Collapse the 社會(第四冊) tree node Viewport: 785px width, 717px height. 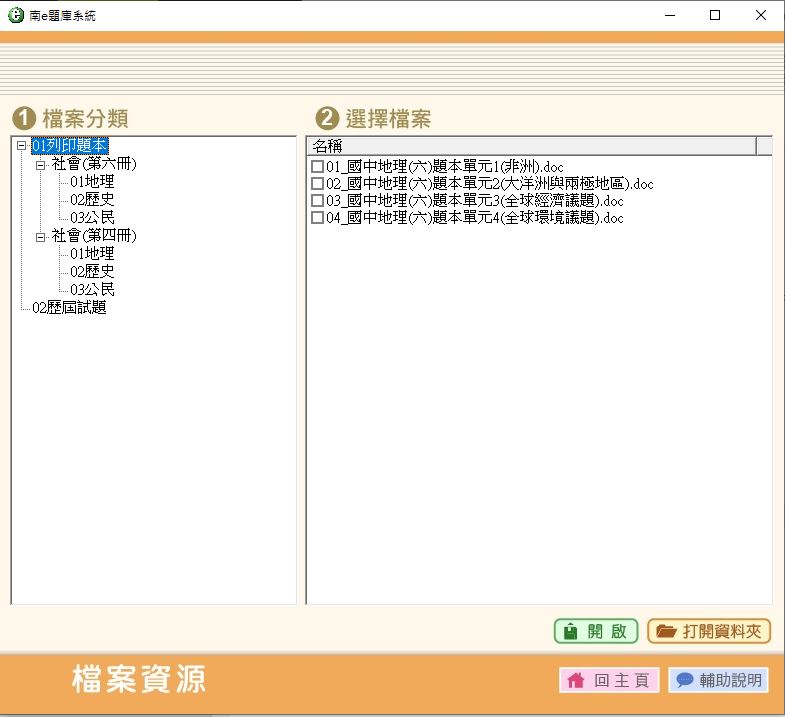pos(41,236)
